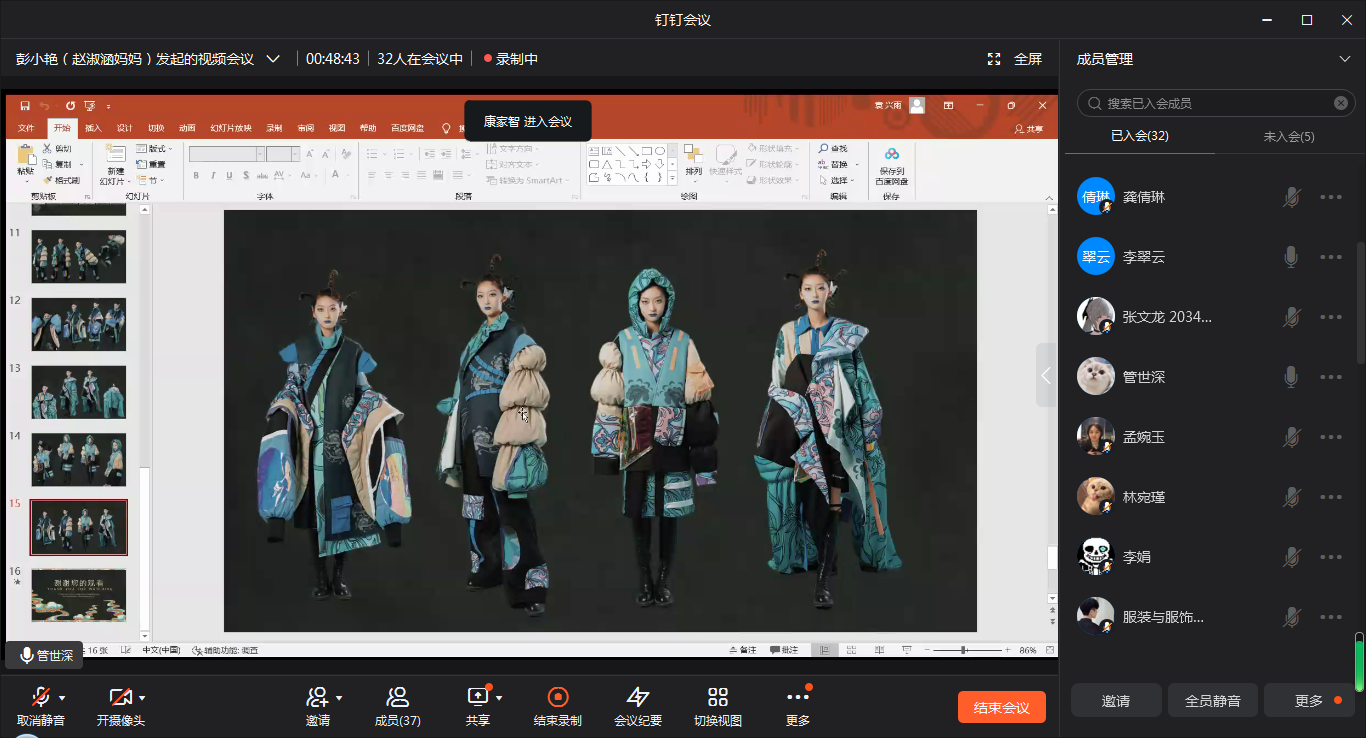1366x738 pixels.
Task: Click the red 结束会议 button
Action: click(x=1001, y=707)
